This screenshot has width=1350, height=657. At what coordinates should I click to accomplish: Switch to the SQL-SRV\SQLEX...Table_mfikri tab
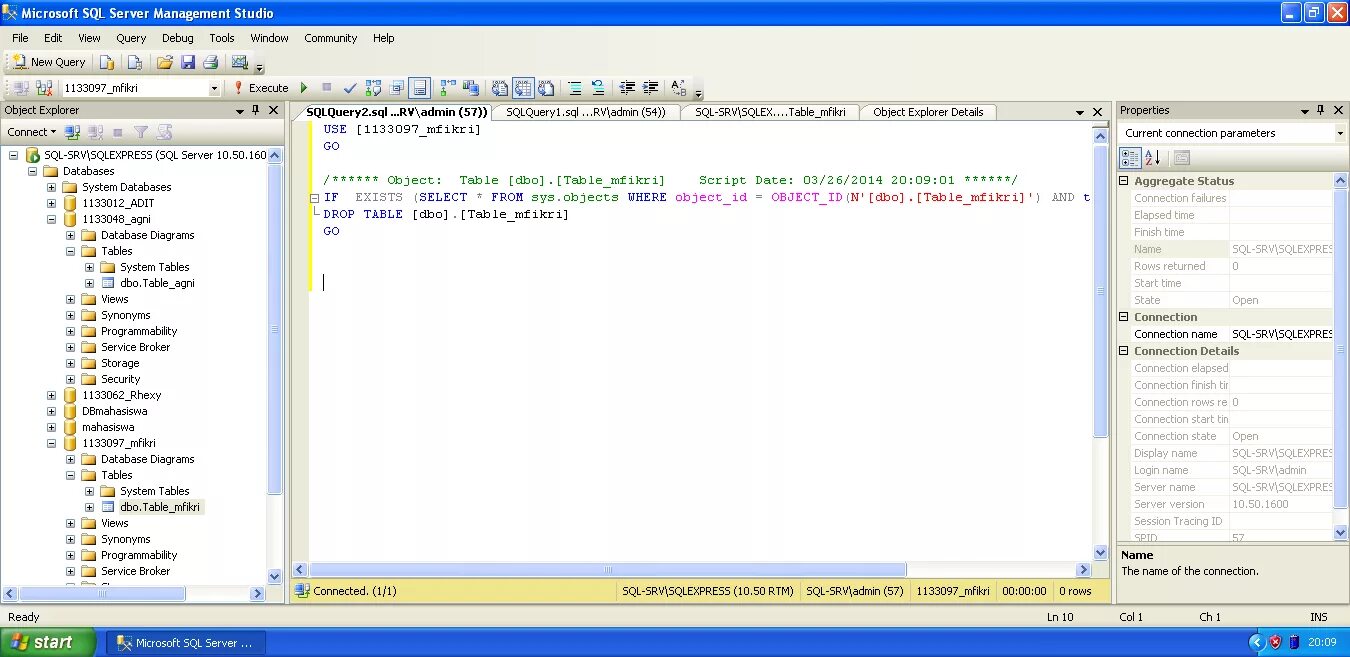coord(770,112)
